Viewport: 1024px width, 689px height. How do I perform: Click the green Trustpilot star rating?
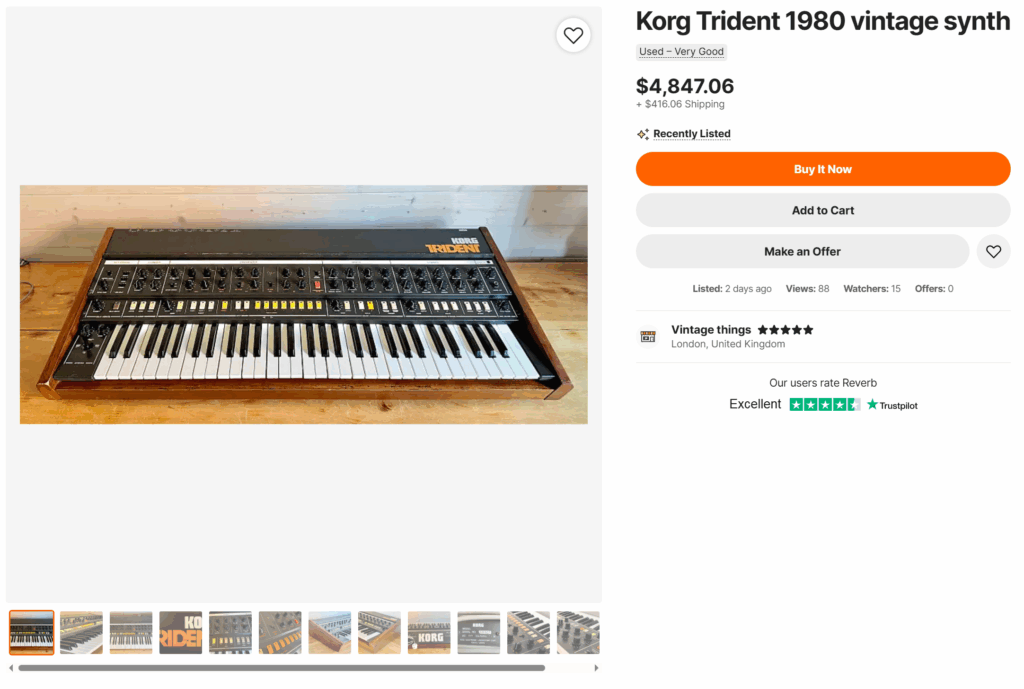pos(824,405)
